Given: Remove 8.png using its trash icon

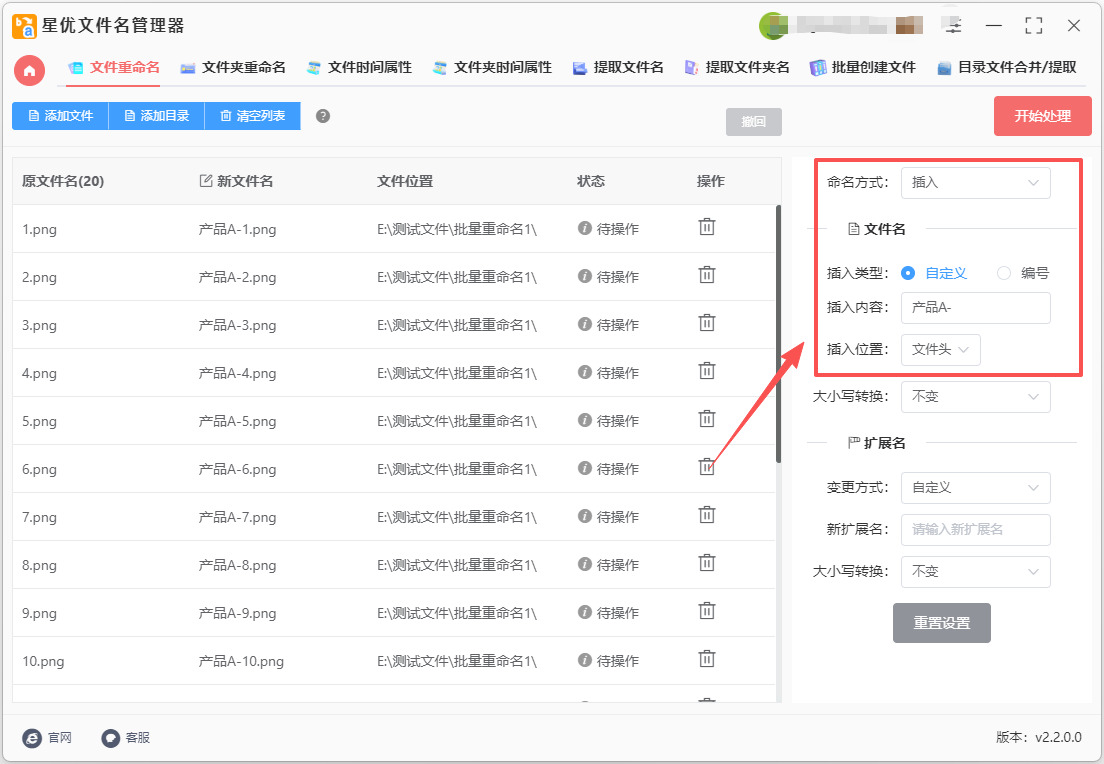Looking at the screenshot, I should coord(706,563).
